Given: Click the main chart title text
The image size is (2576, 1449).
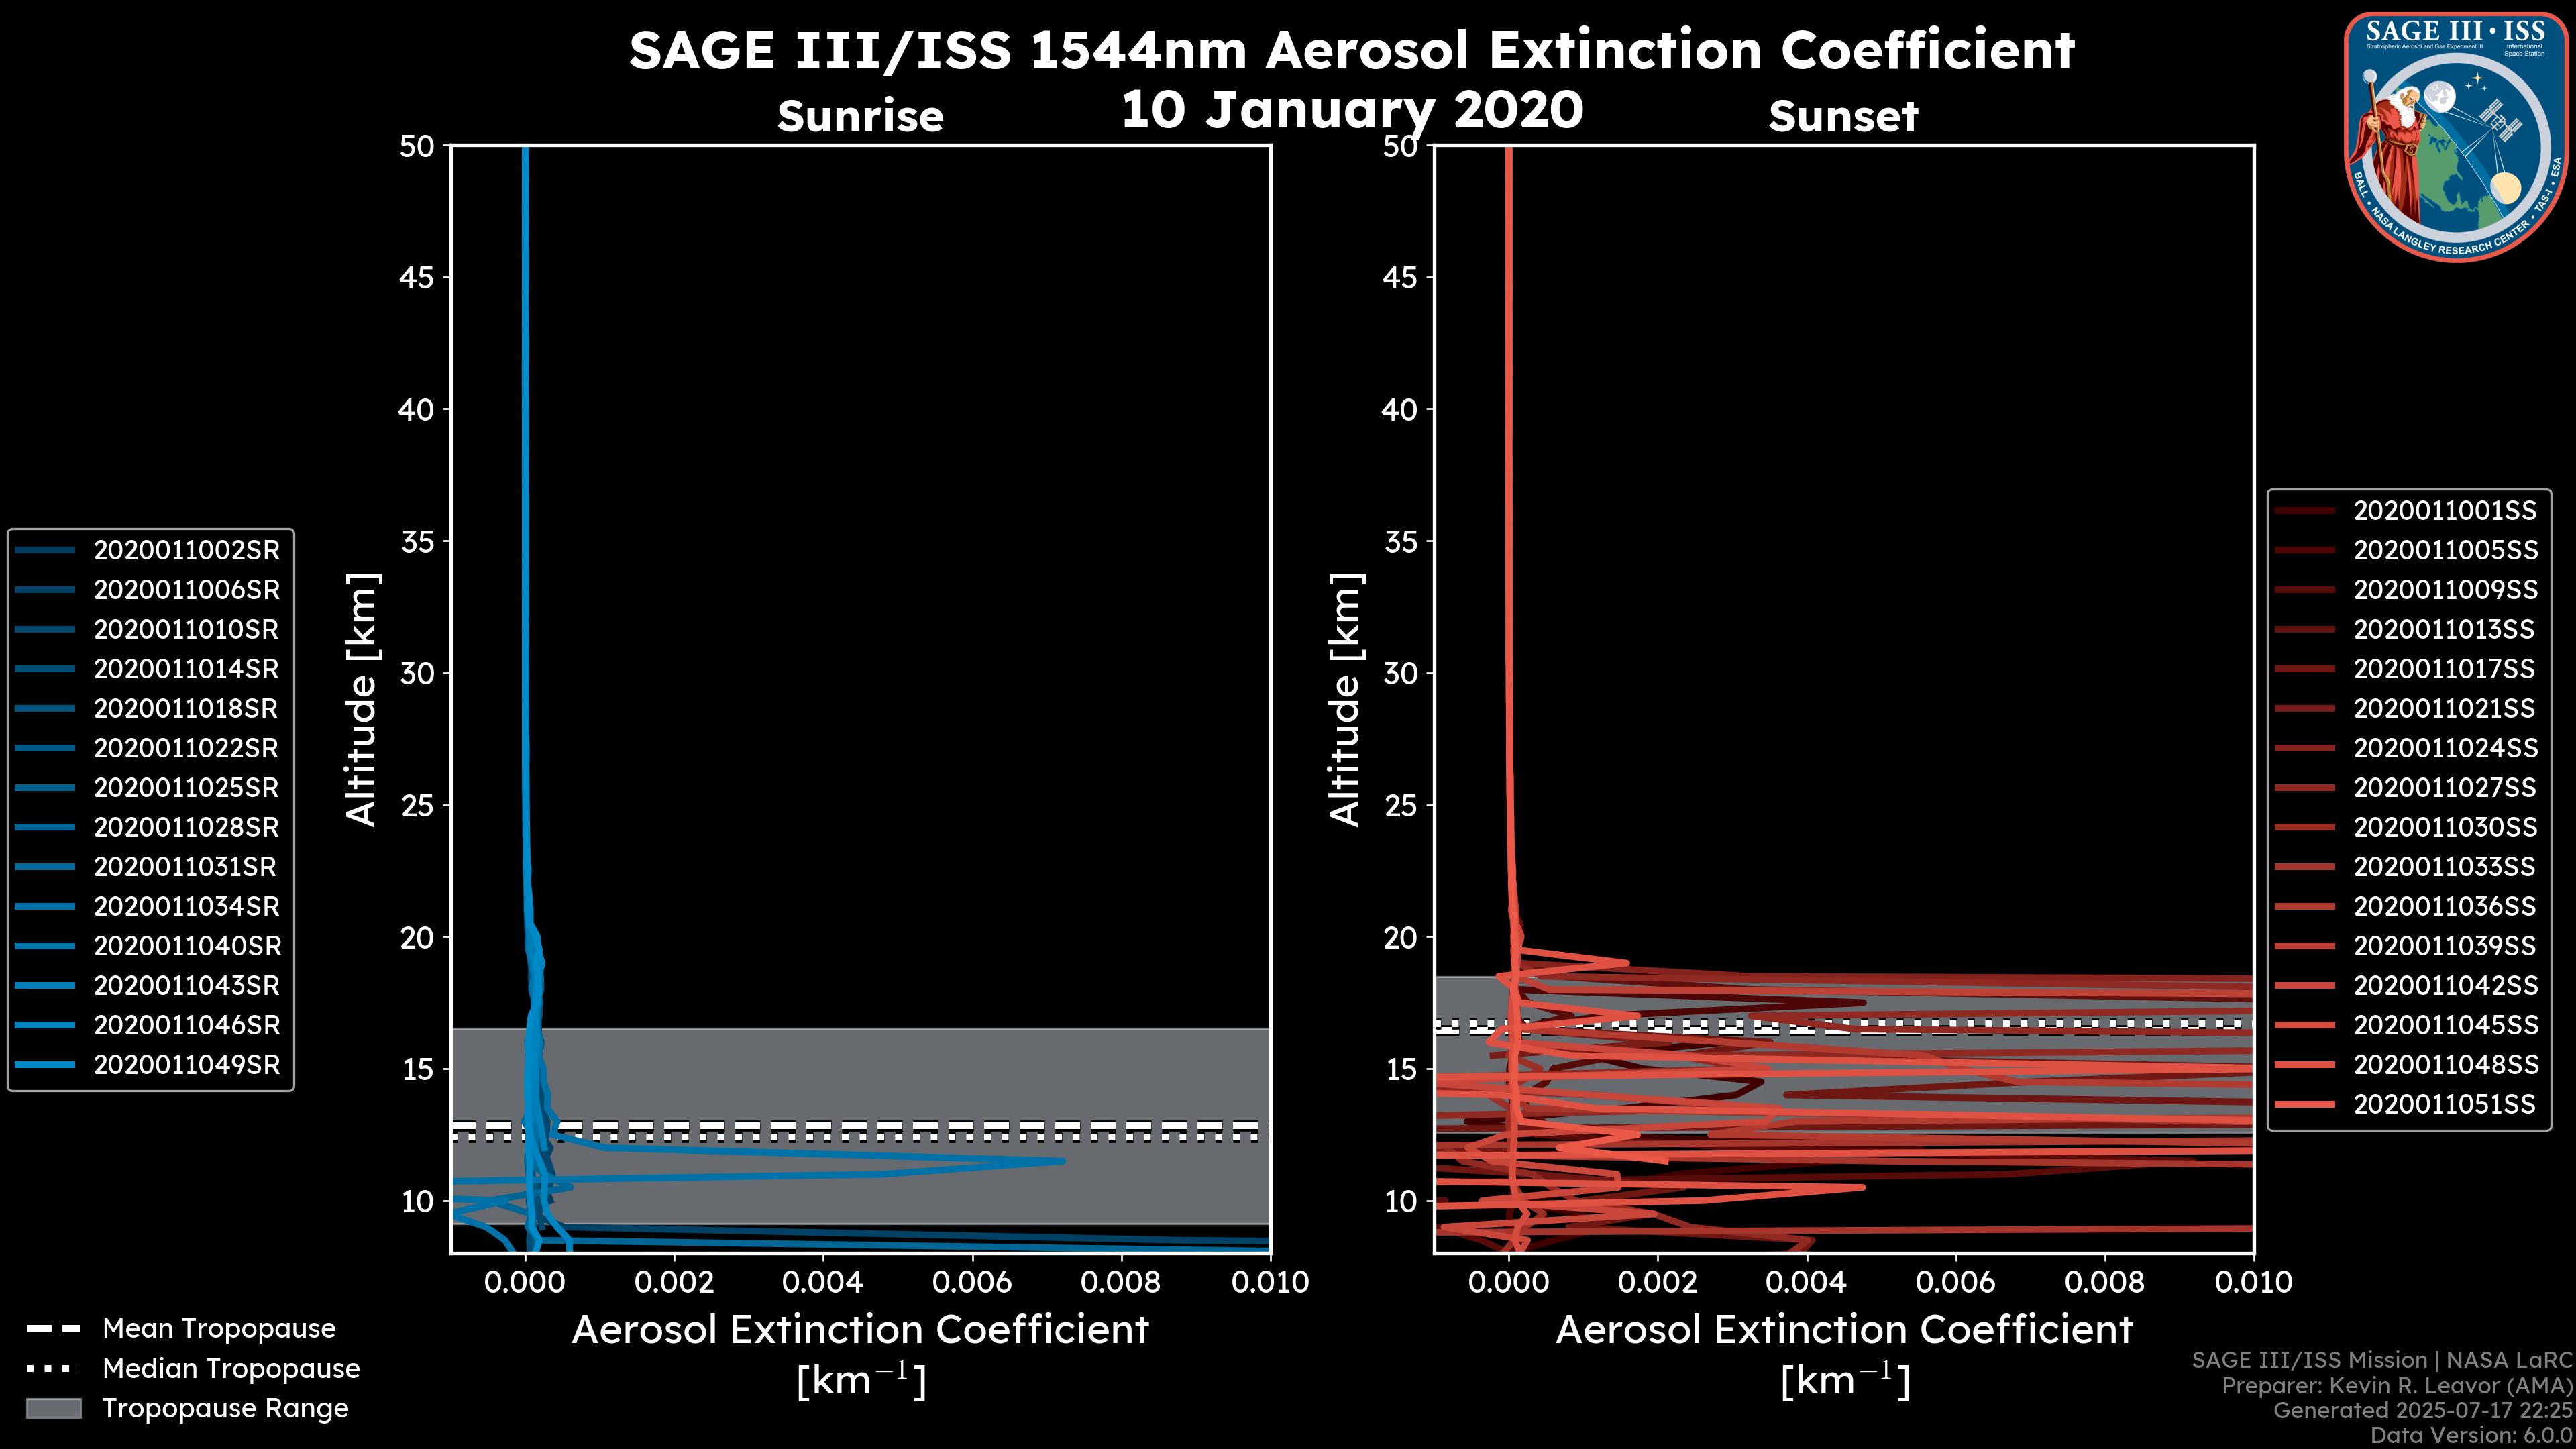Looking at the screenshot, I should point(1351,50).
